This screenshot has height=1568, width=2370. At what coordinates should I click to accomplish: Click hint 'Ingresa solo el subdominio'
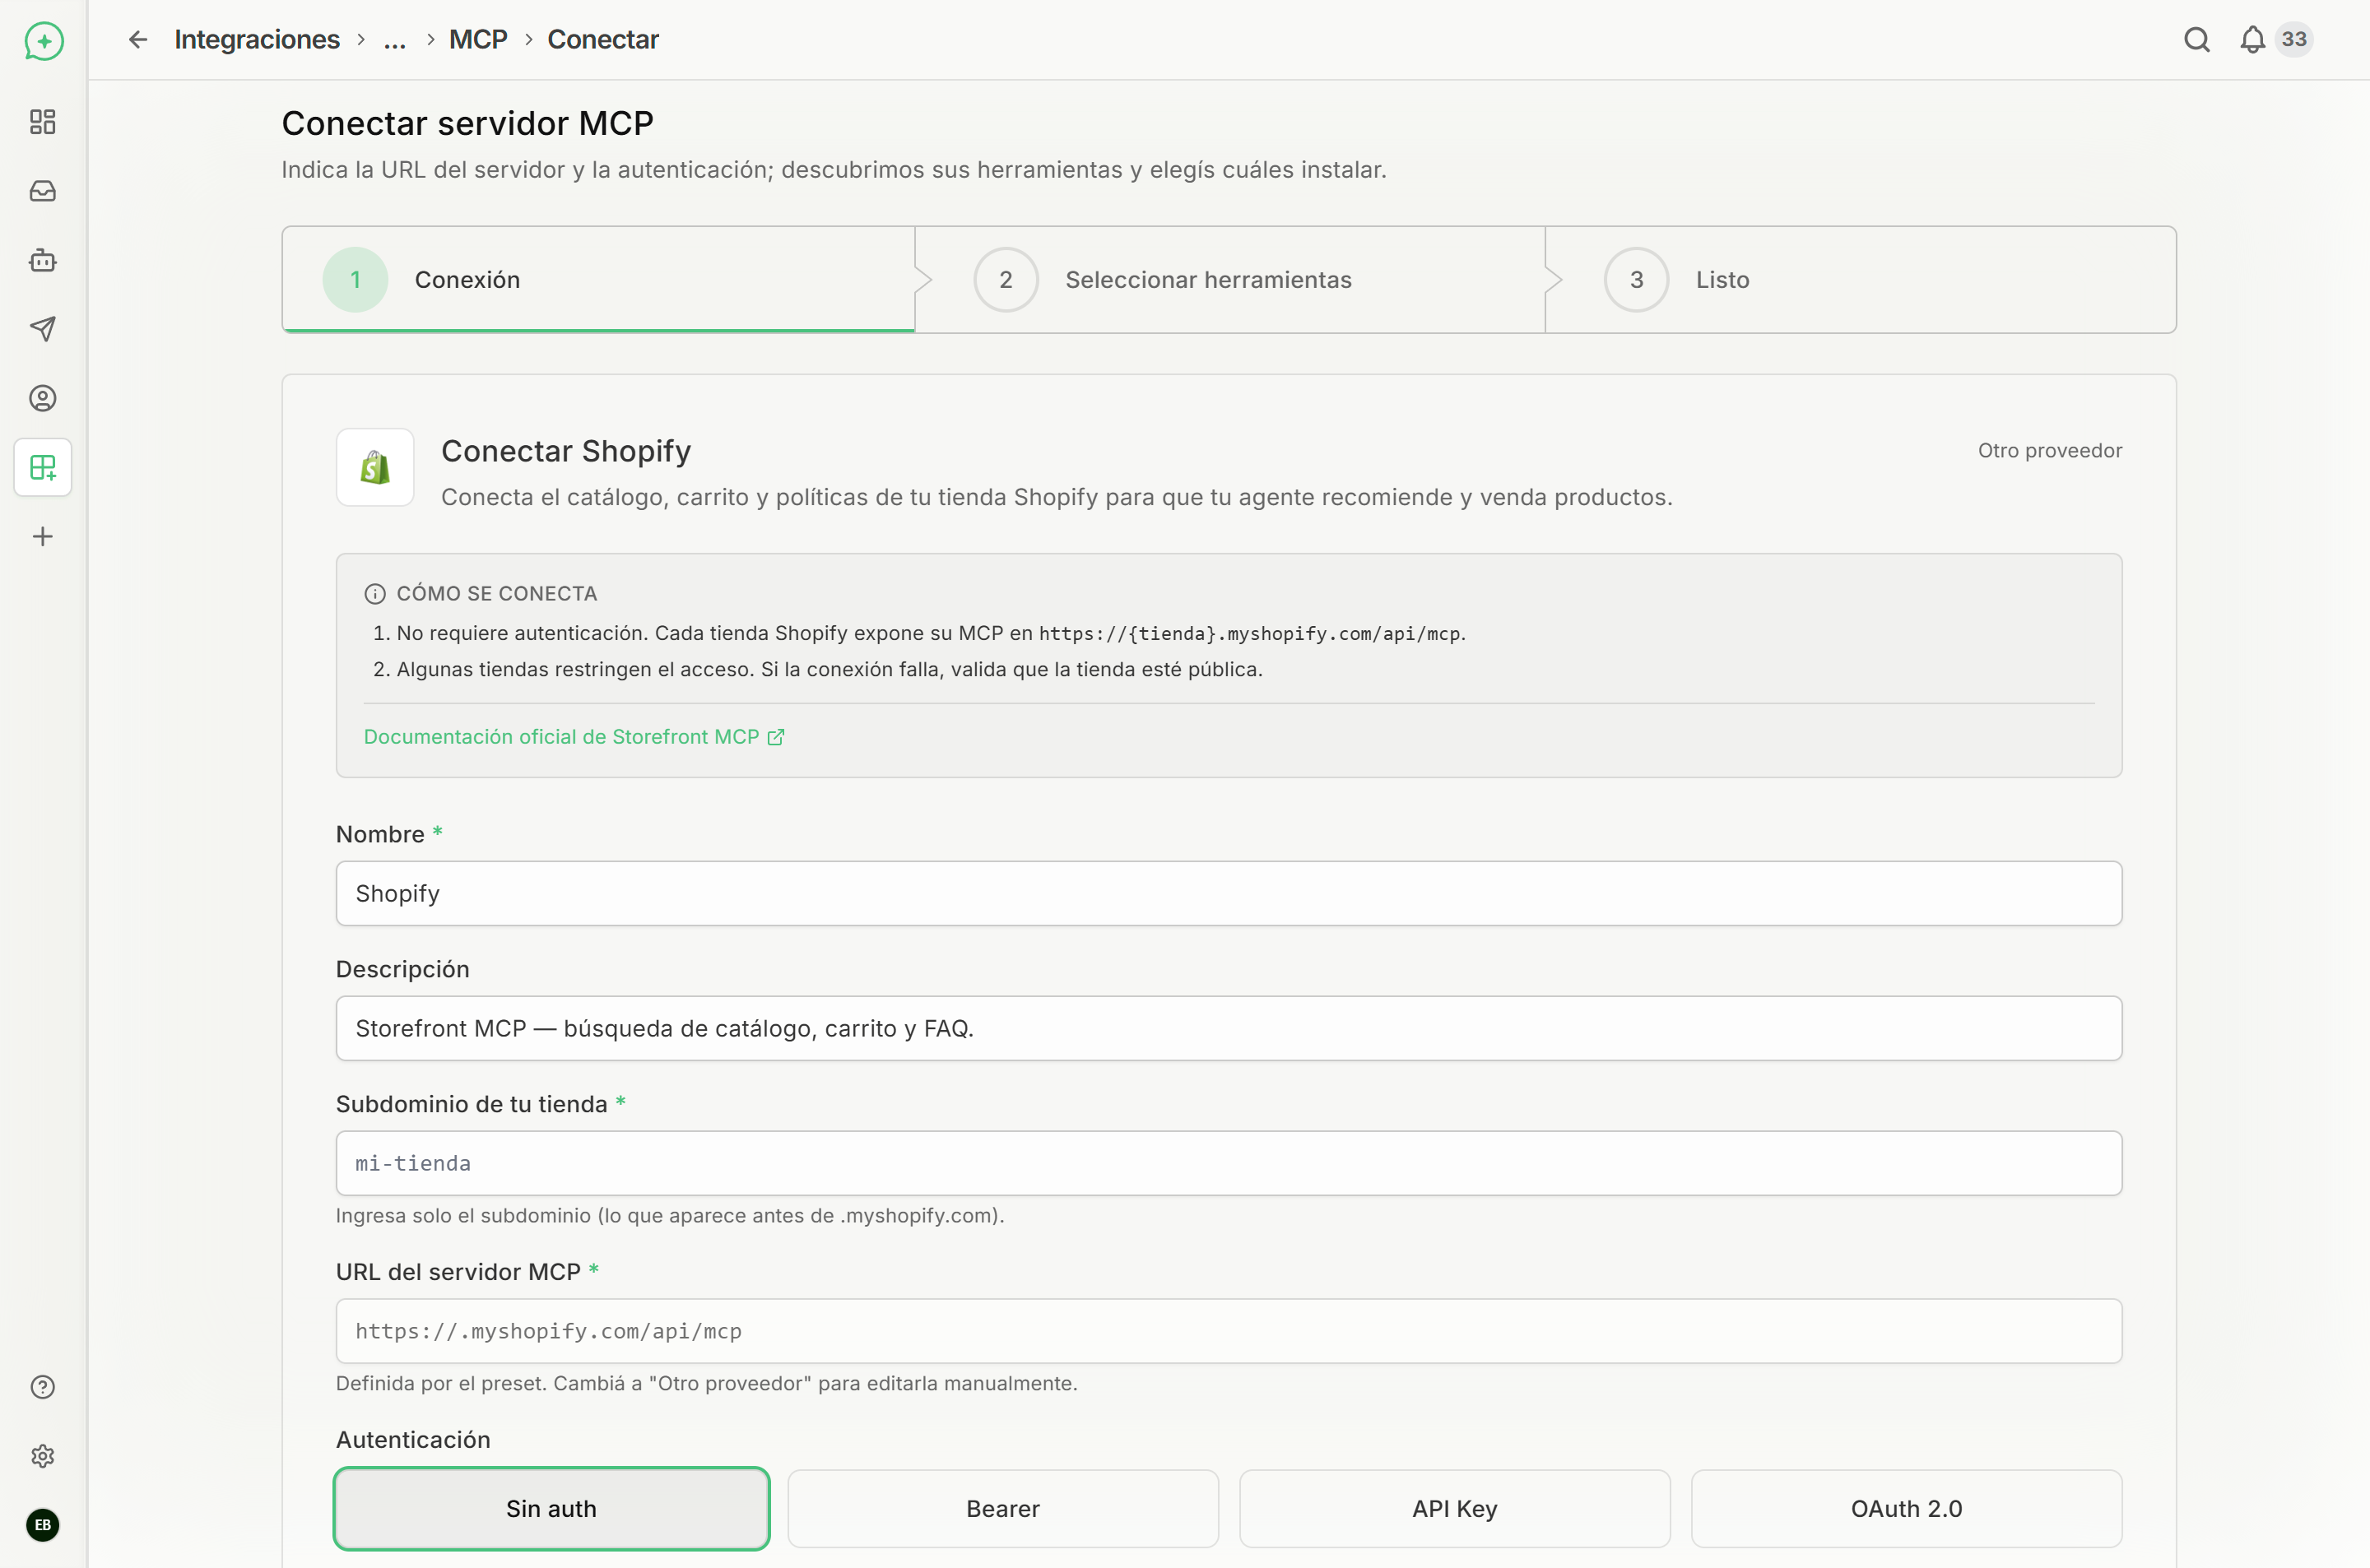click(670, 1216)
